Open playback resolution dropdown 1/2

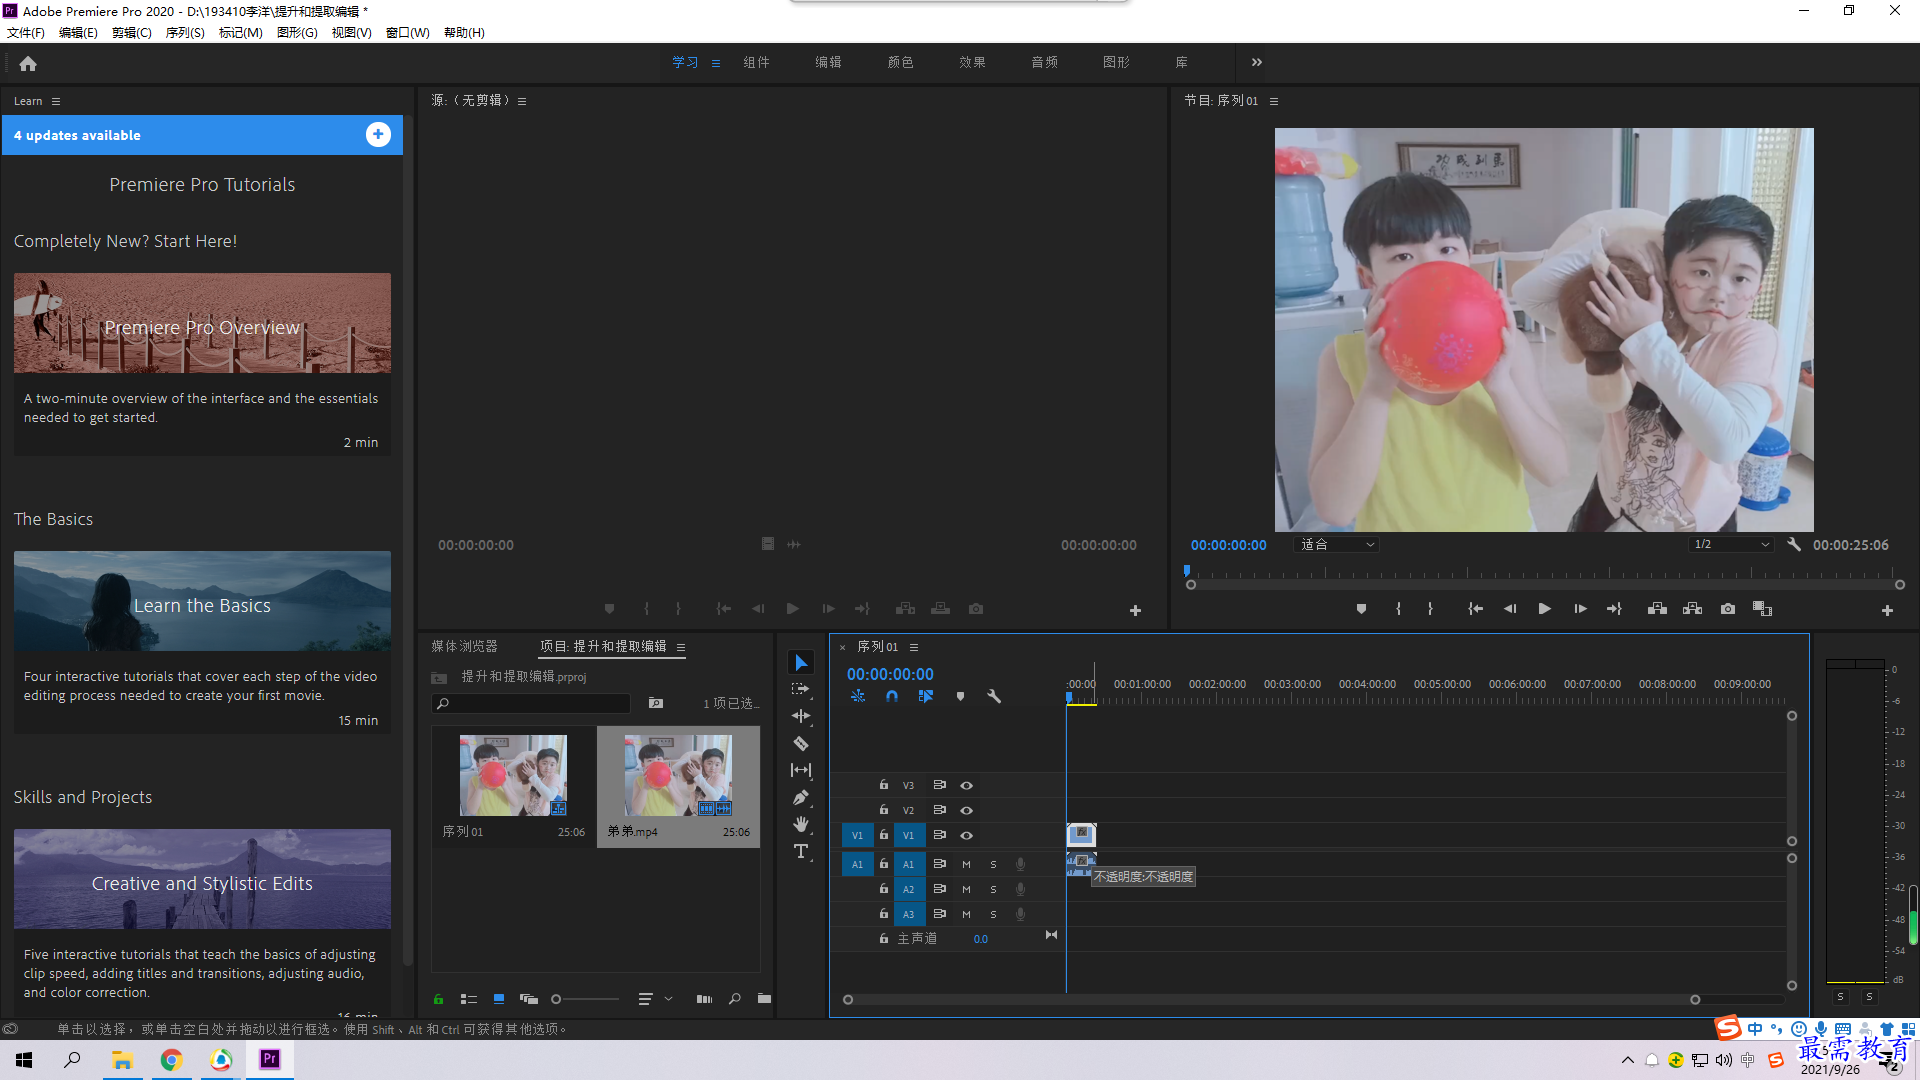point(1731,545)
